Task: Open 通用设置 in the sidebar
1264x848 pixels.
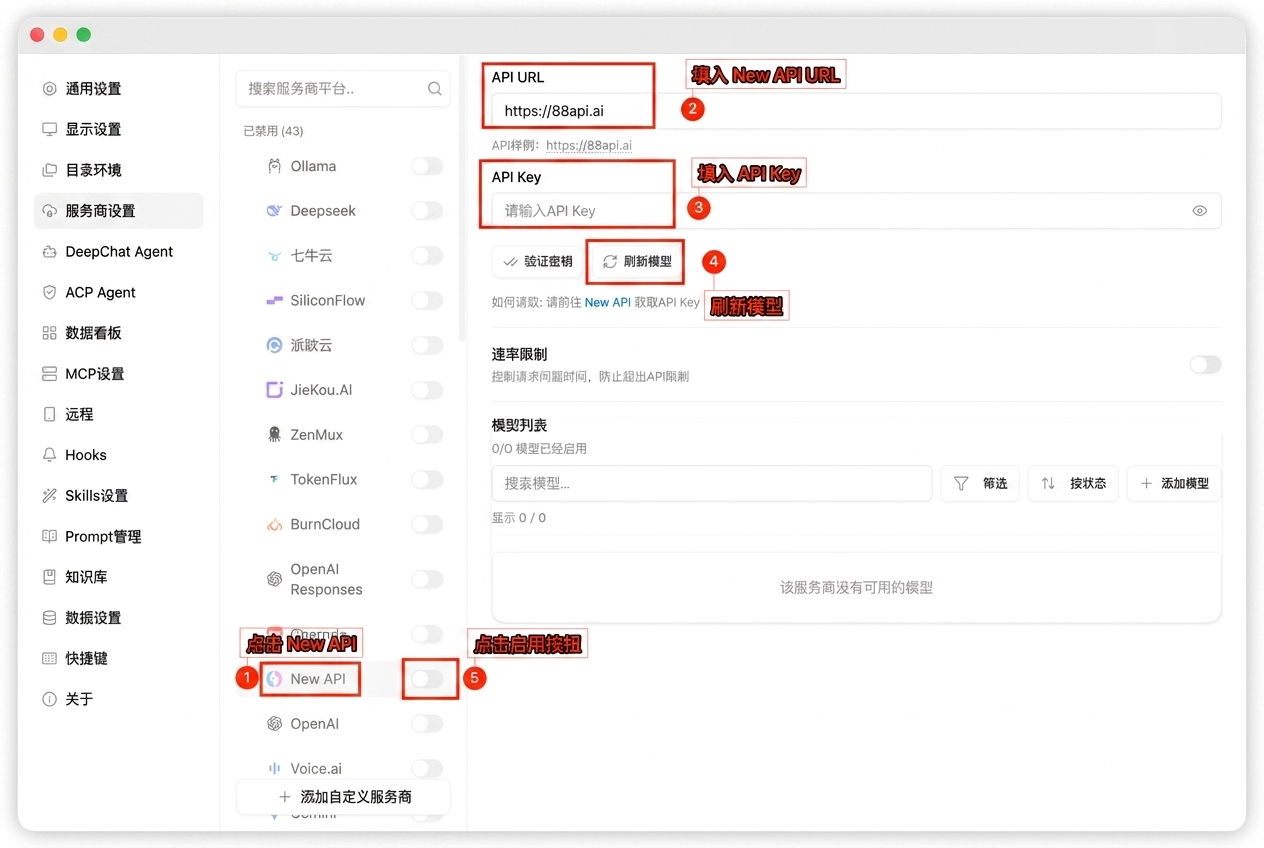Action: (x=118, y=89)
